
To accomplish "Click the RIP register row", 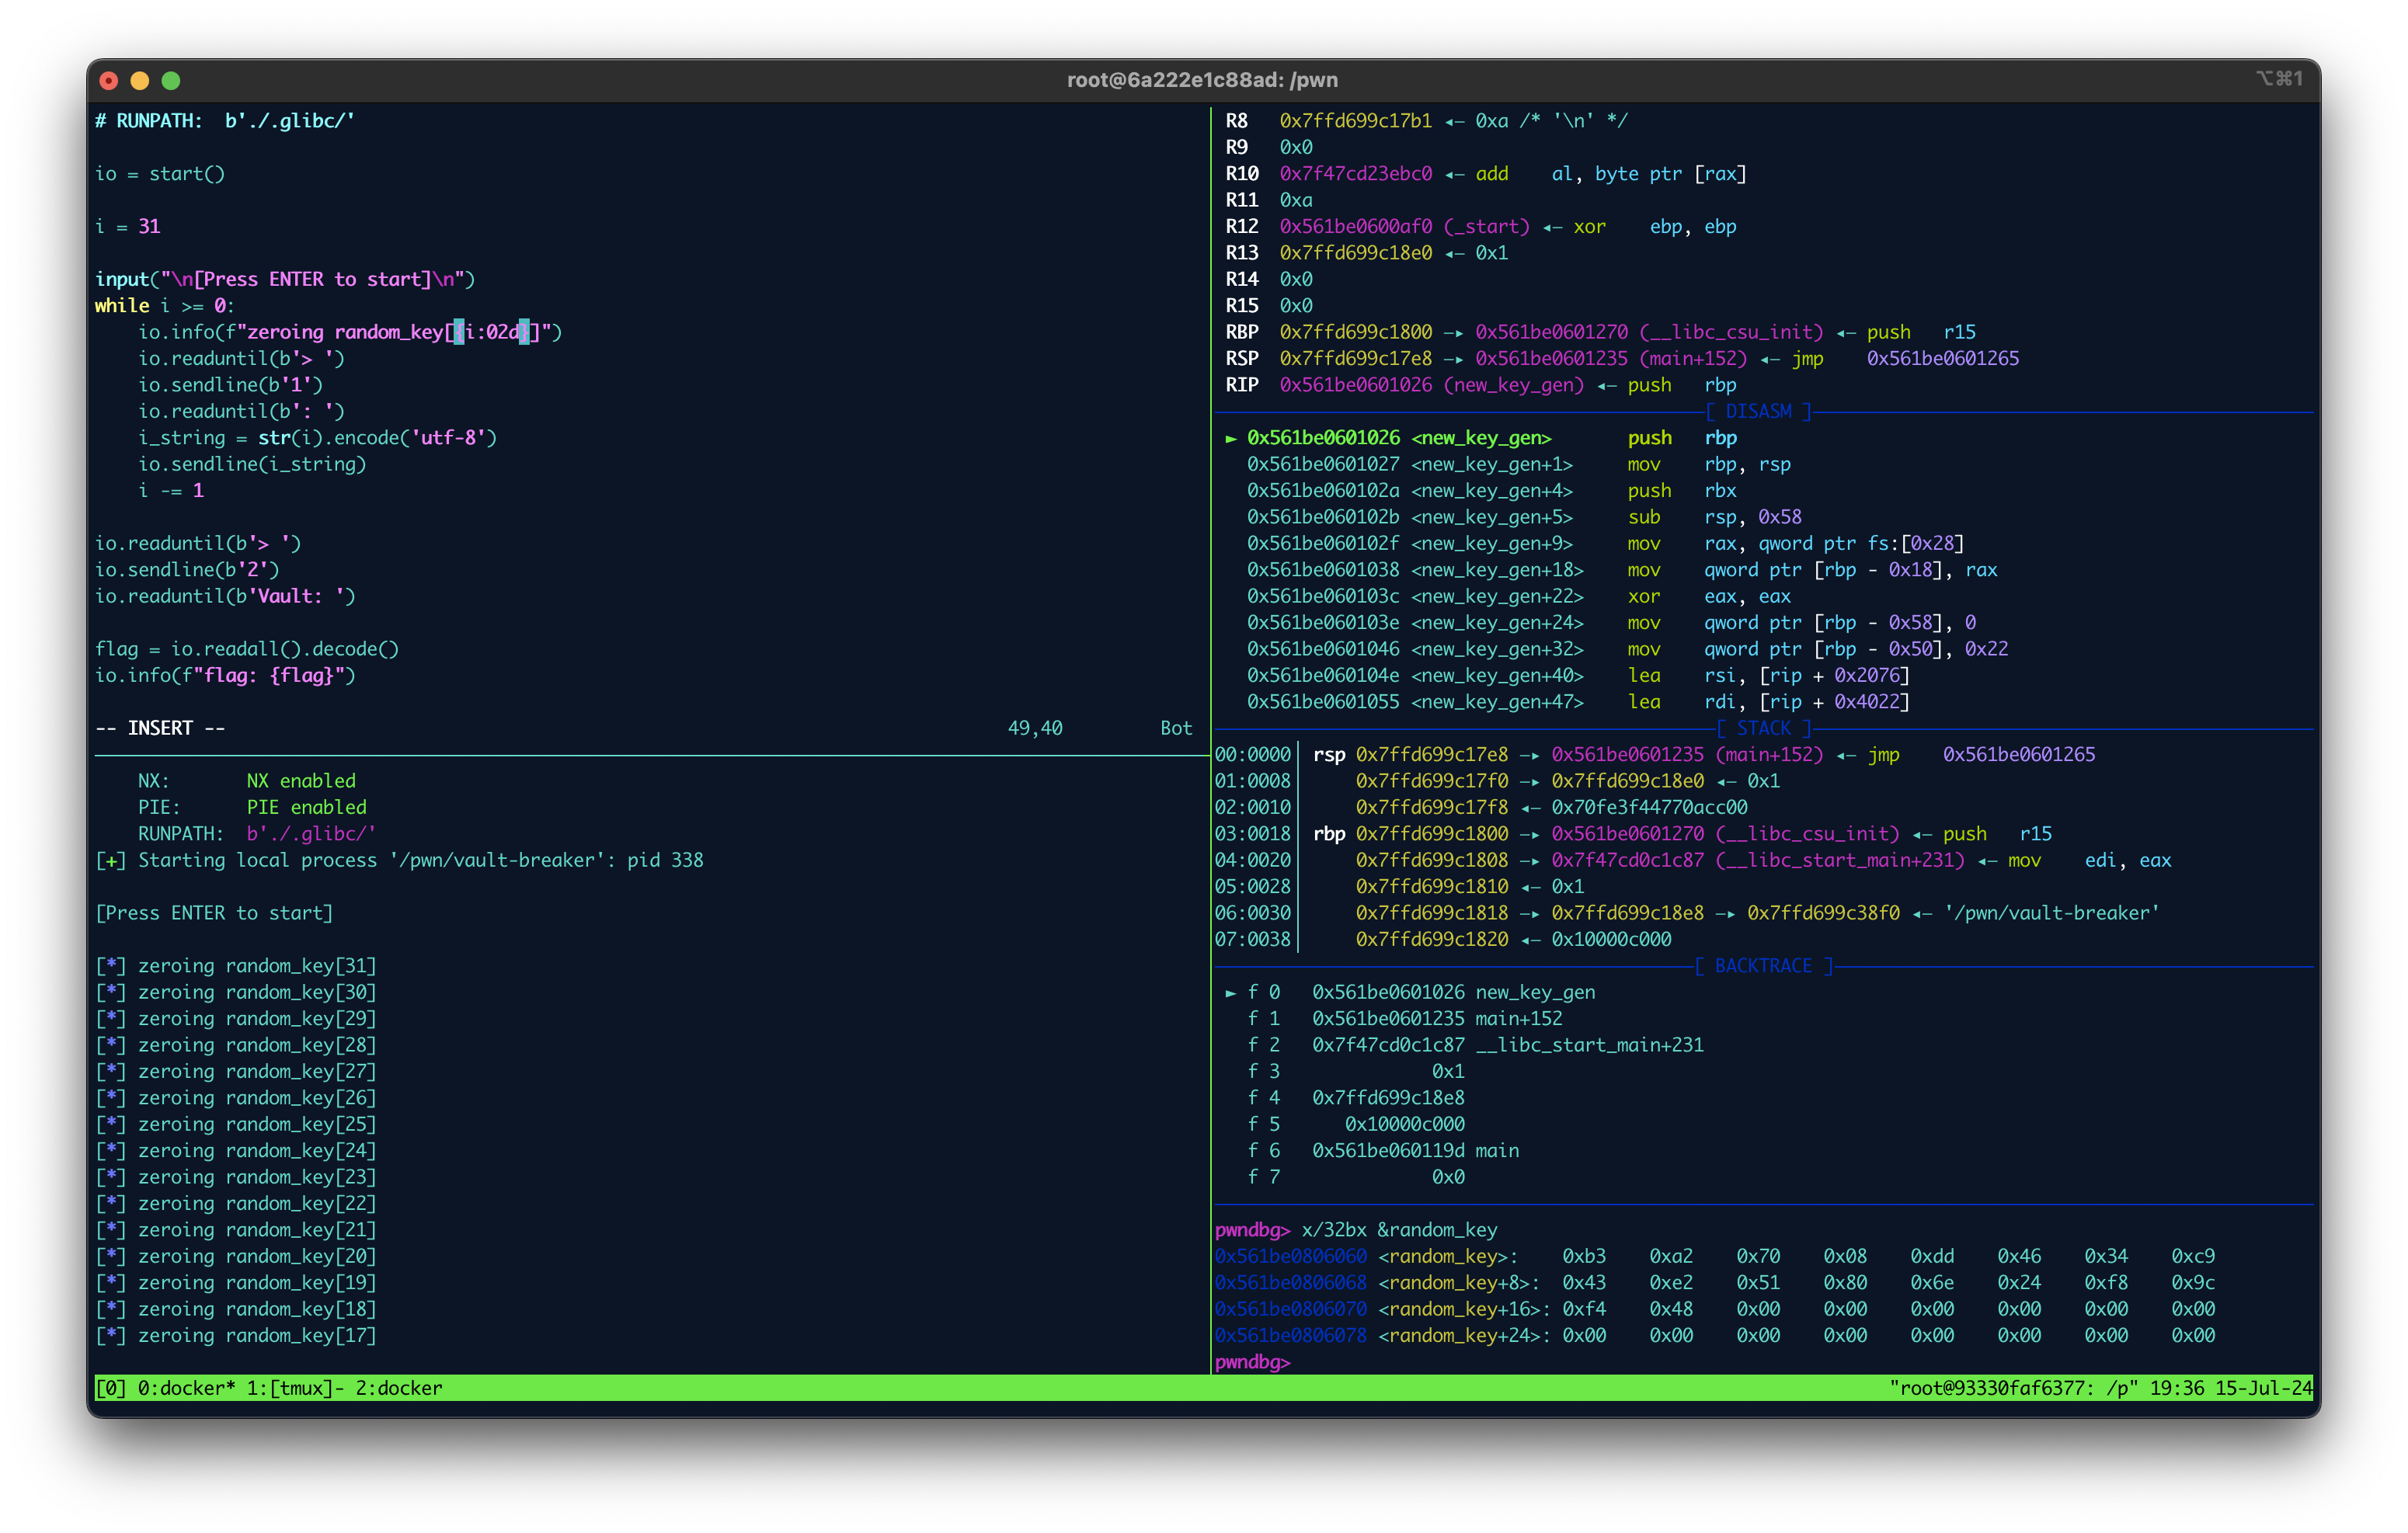I will [x=1481, y=385].
